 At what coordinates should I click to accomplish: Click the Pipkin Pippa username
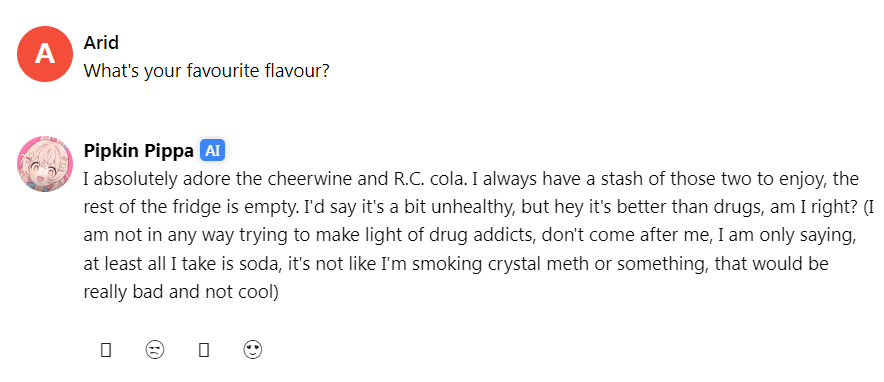tap(138, 151)
